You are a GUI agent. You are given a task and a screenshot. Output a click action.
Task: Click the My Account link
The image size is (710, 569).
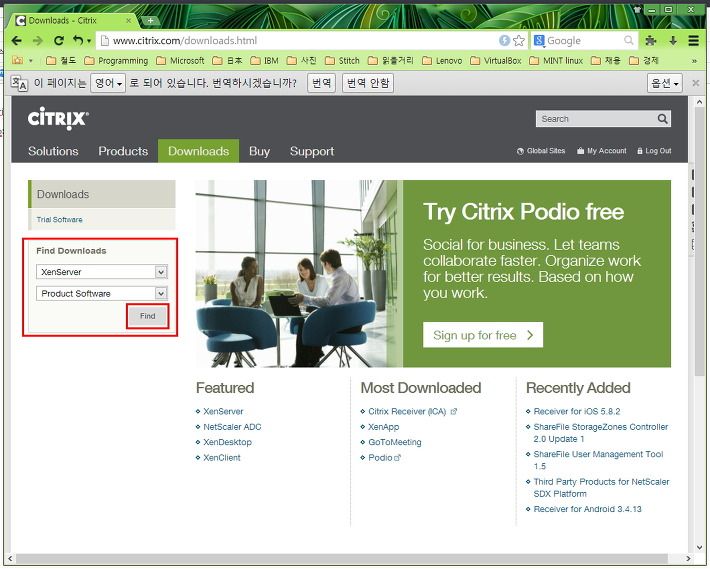point(602,151)
